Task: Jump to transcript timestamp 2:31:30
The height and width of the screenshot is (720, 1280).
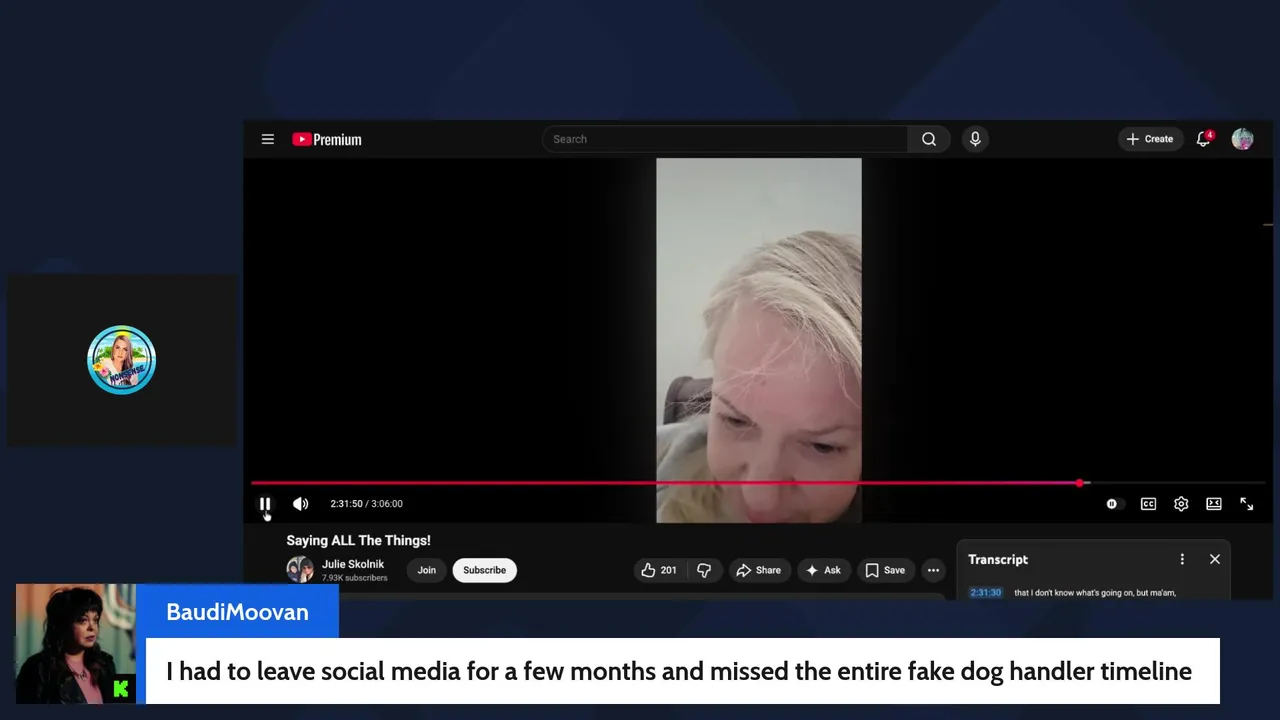Action: [x=985, y=593]
